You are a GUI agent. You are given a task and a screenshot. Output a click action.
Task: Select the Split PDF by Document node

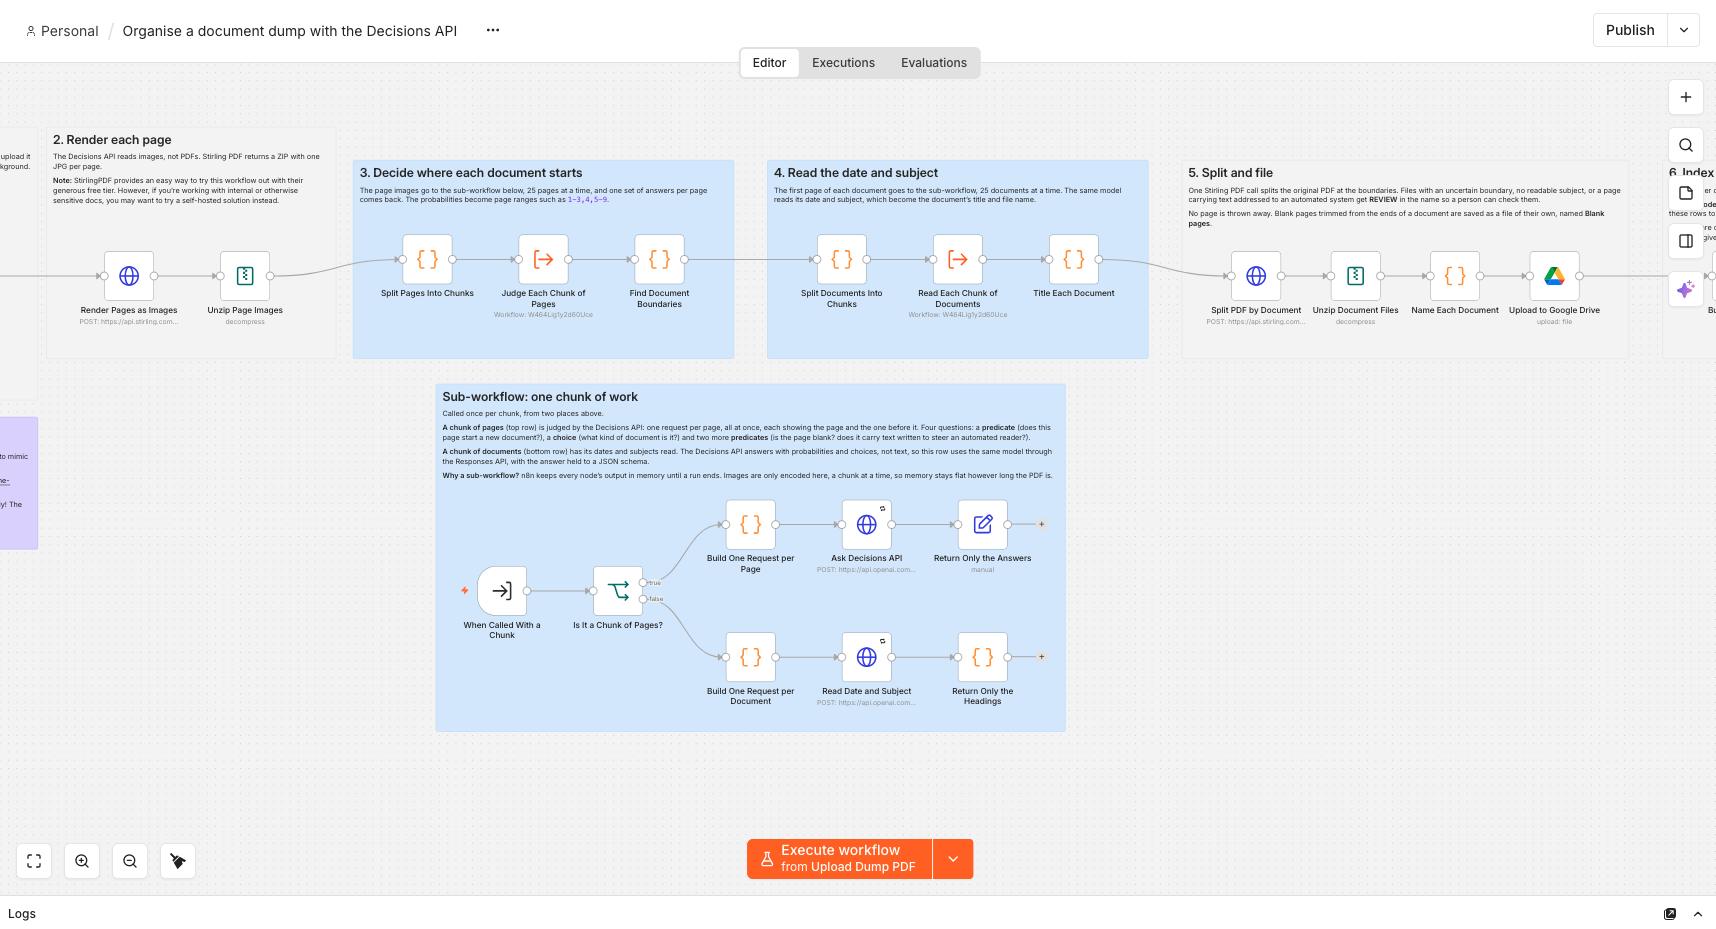1256,276
